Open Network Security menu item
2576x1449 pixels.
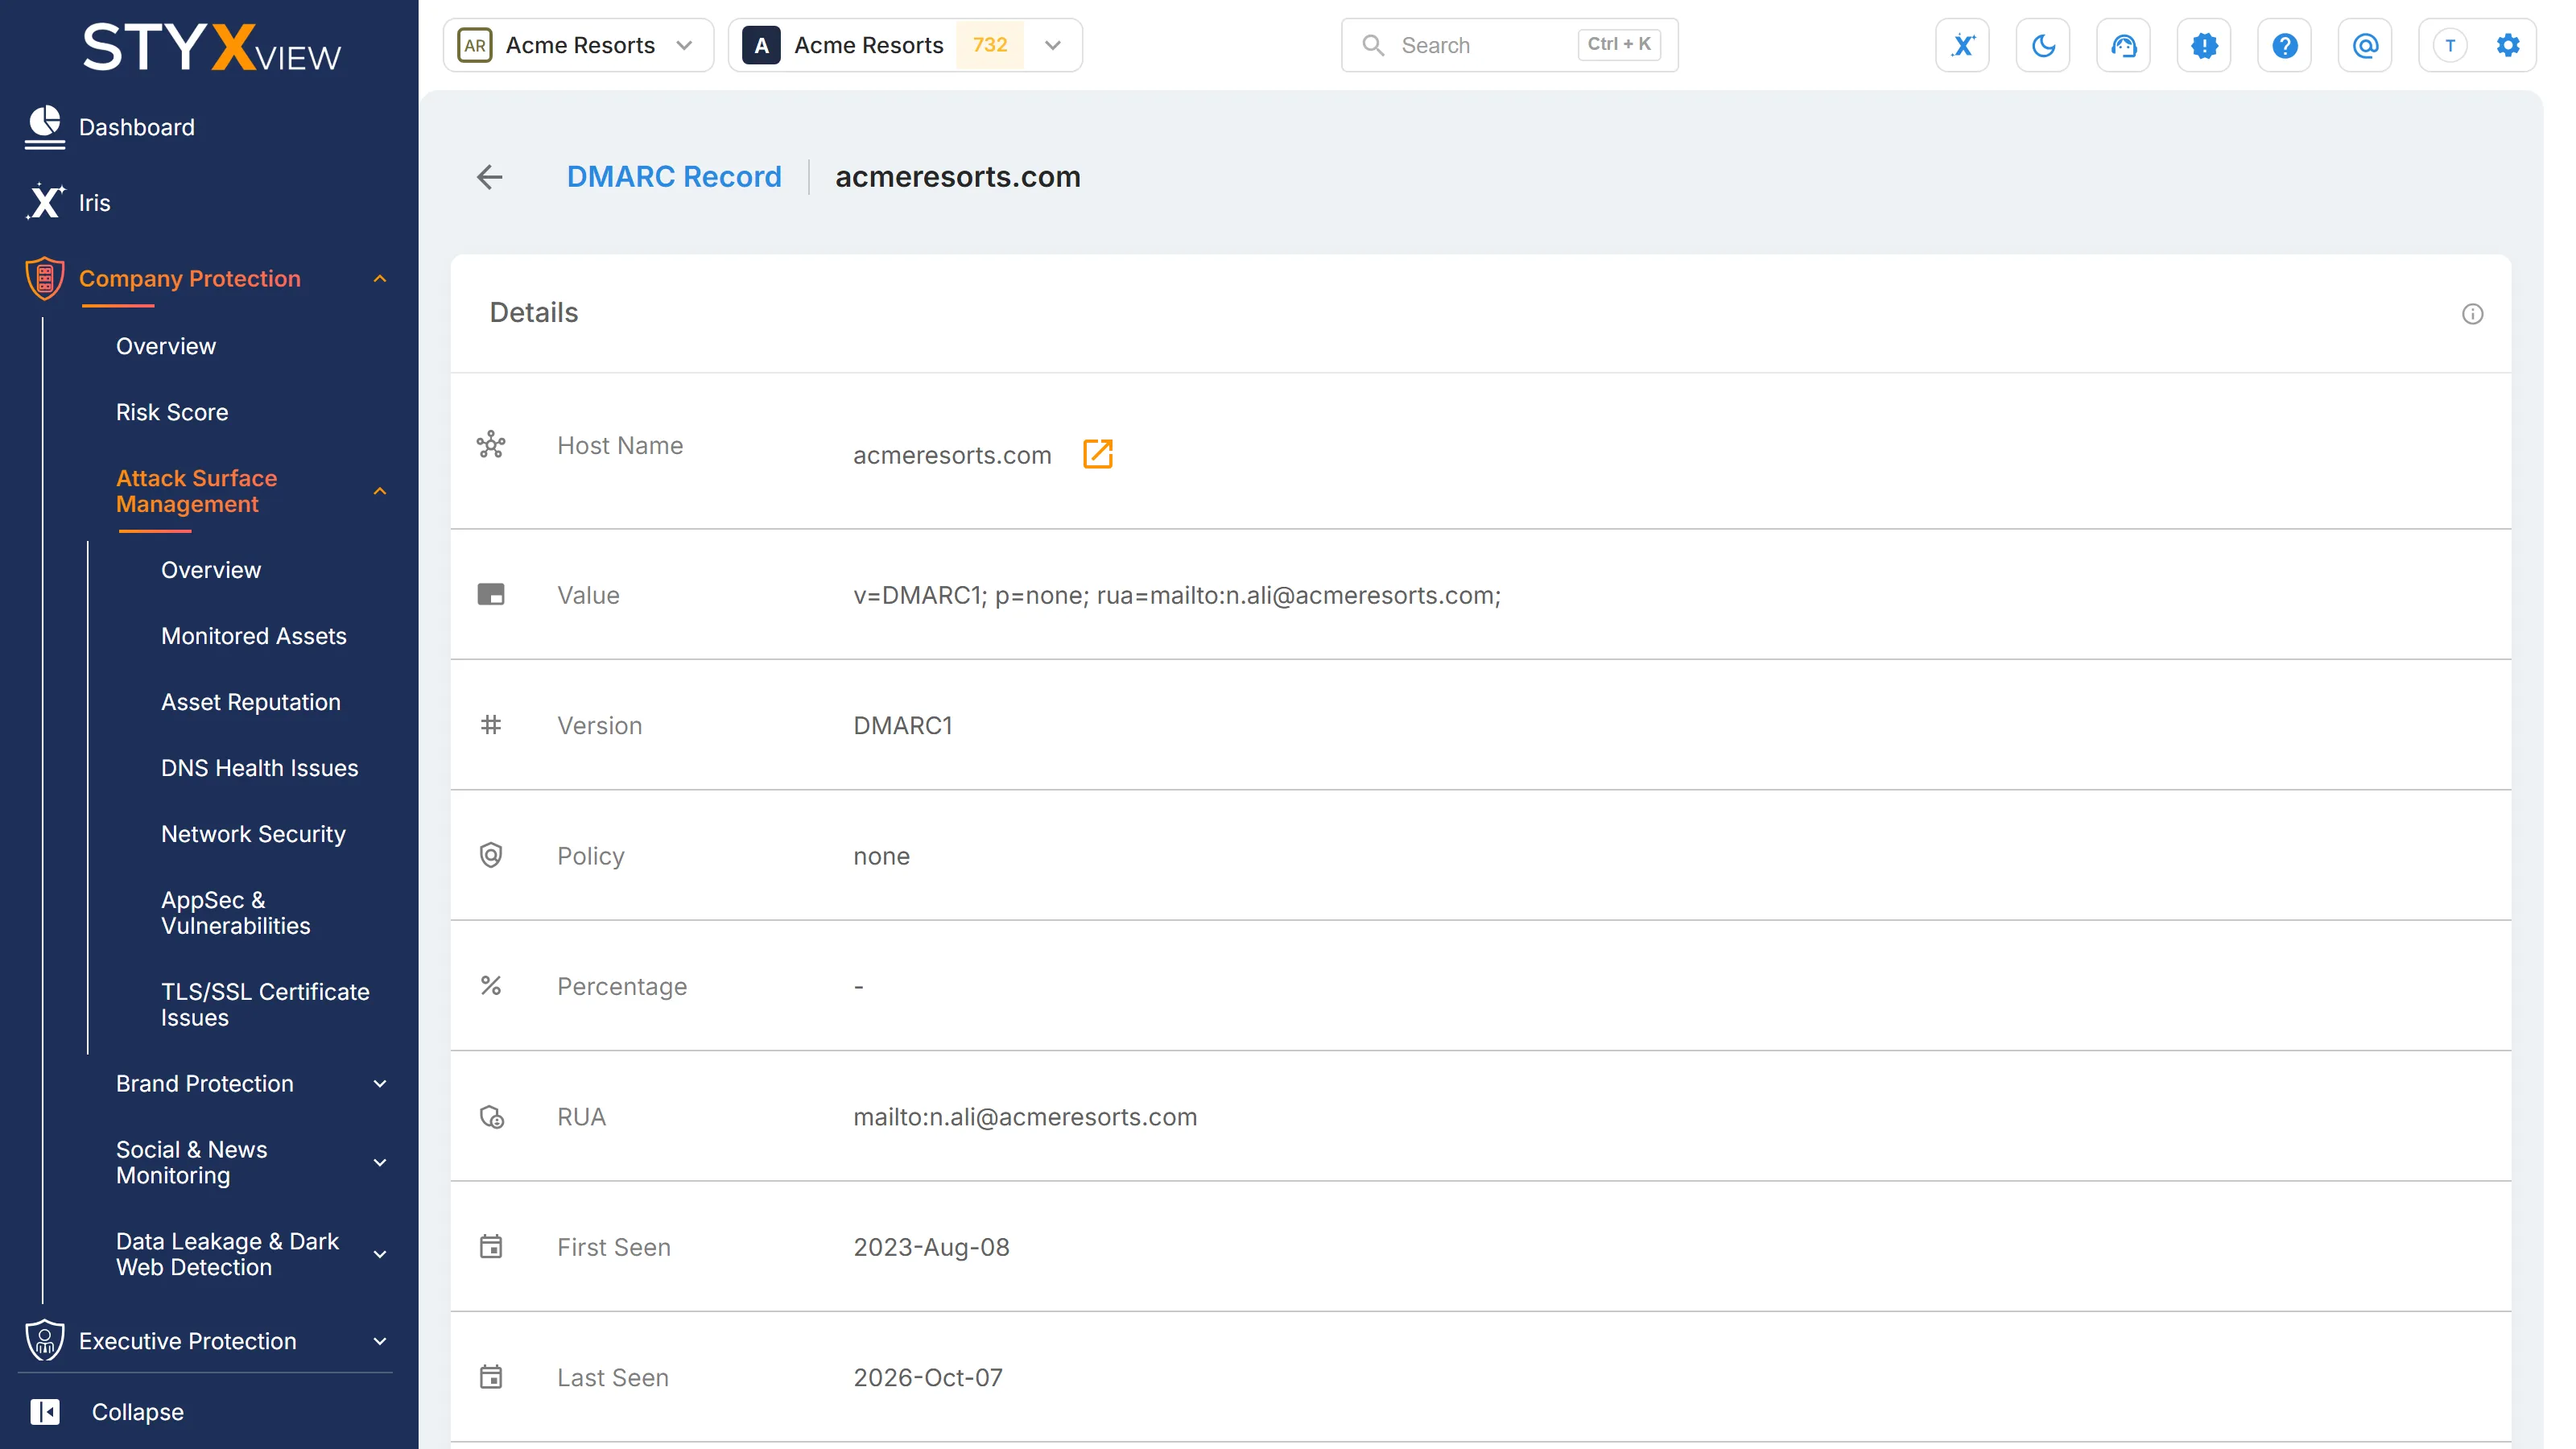pos(253,834)
